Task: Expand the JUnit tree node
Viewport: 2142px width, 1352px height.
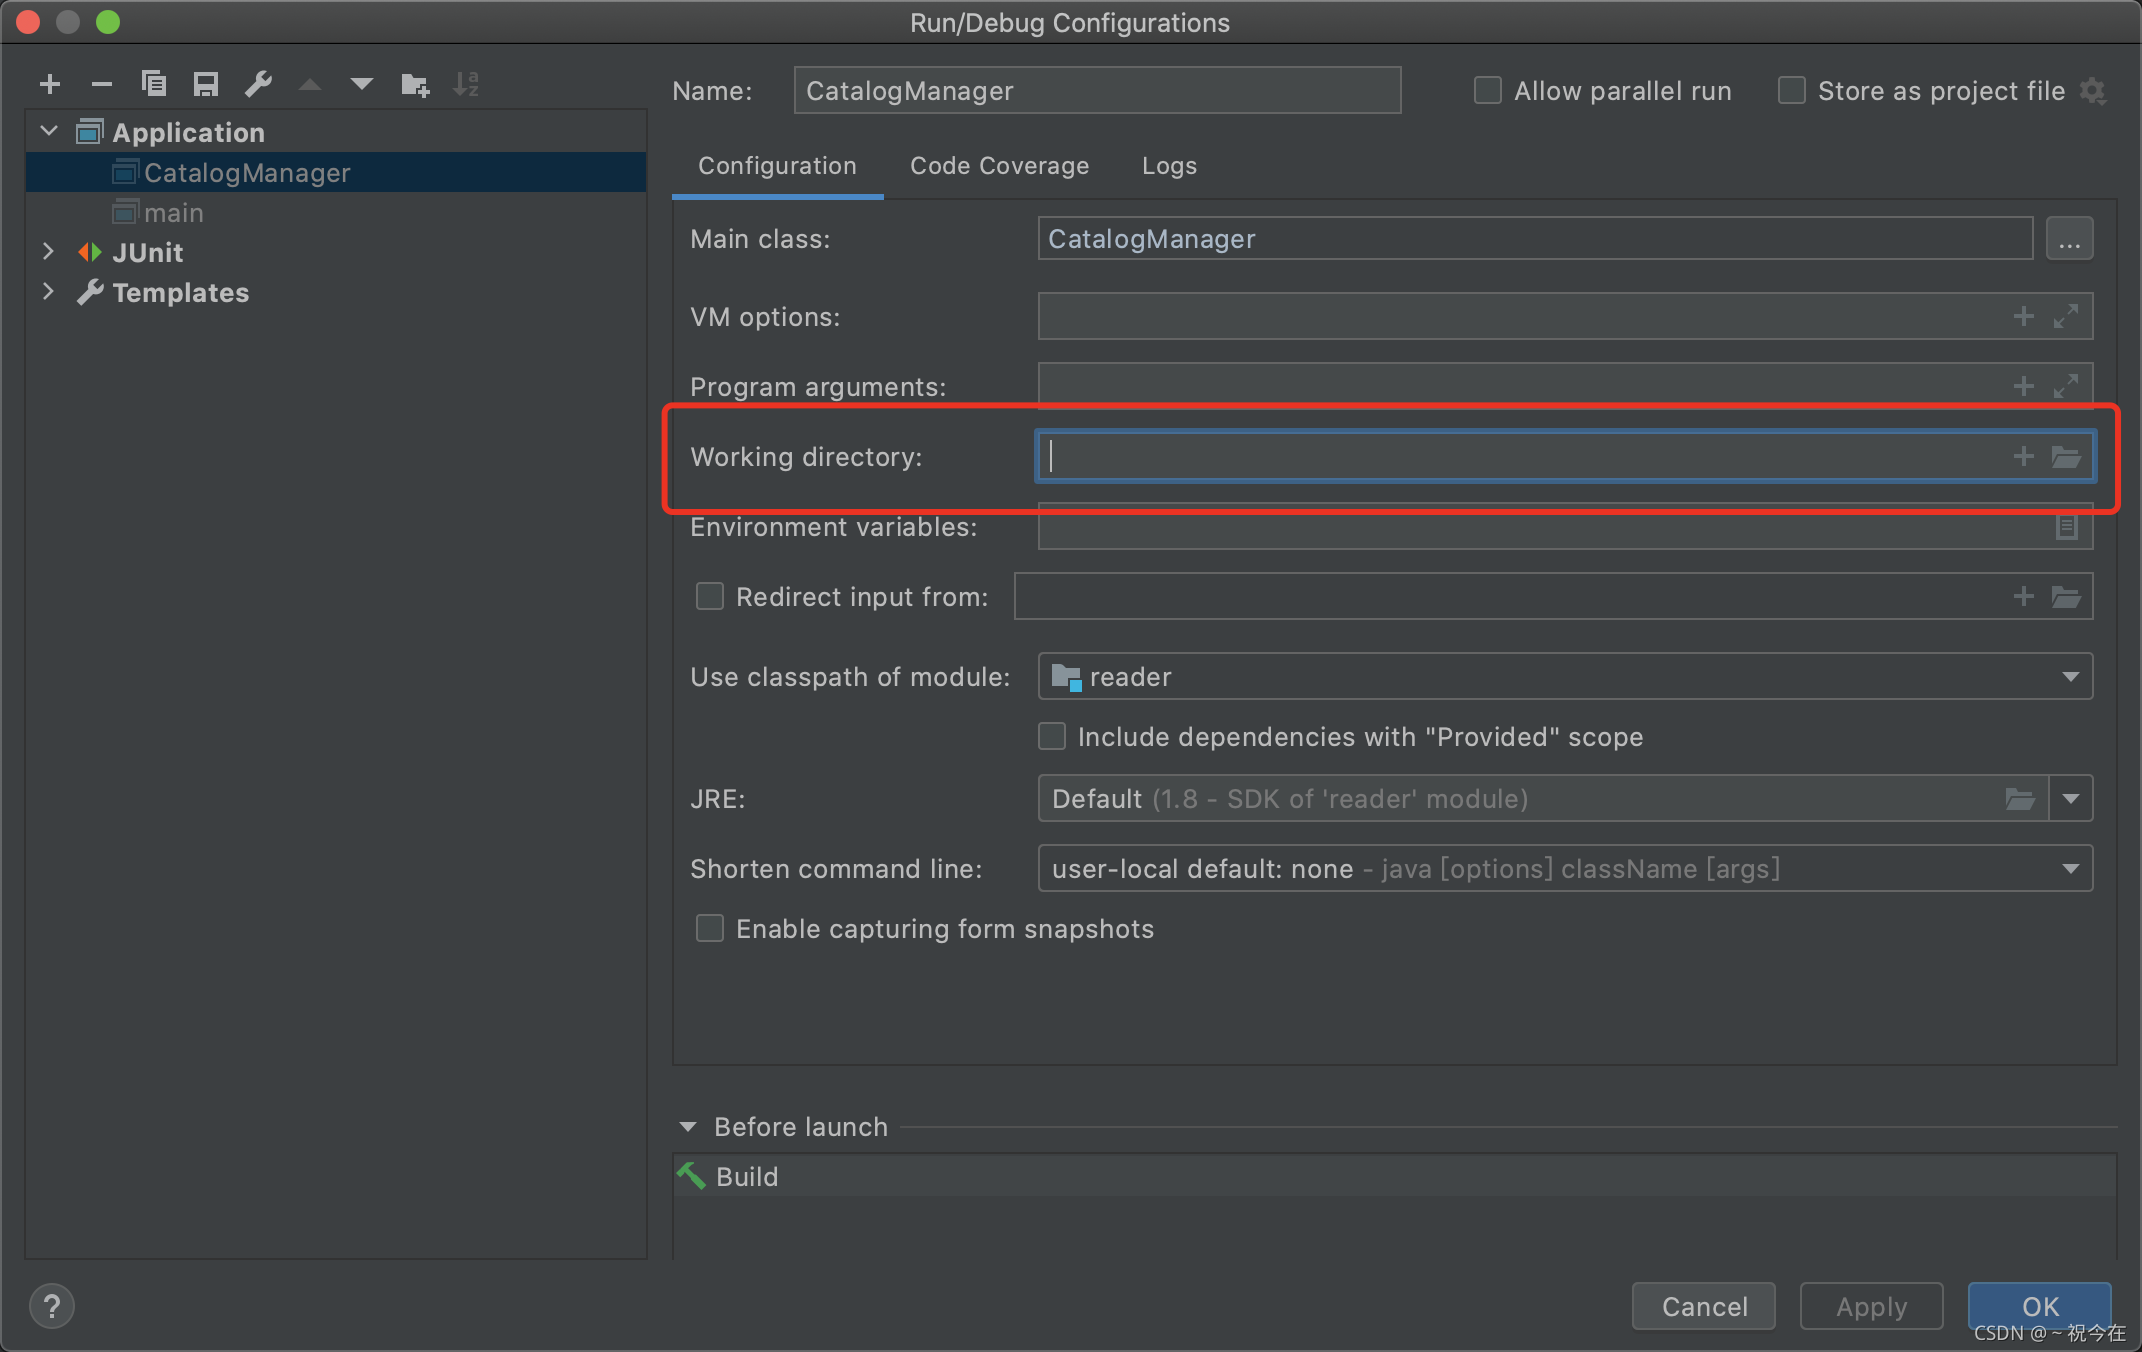Action: pos(48,252)
